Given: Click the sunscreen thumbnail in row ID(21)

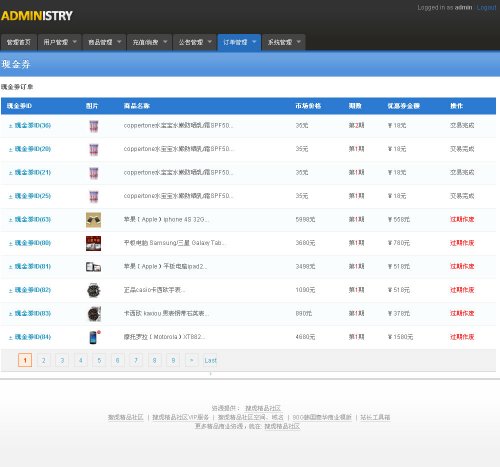Looking at the screenshot, I should click(x=94, y=173).
